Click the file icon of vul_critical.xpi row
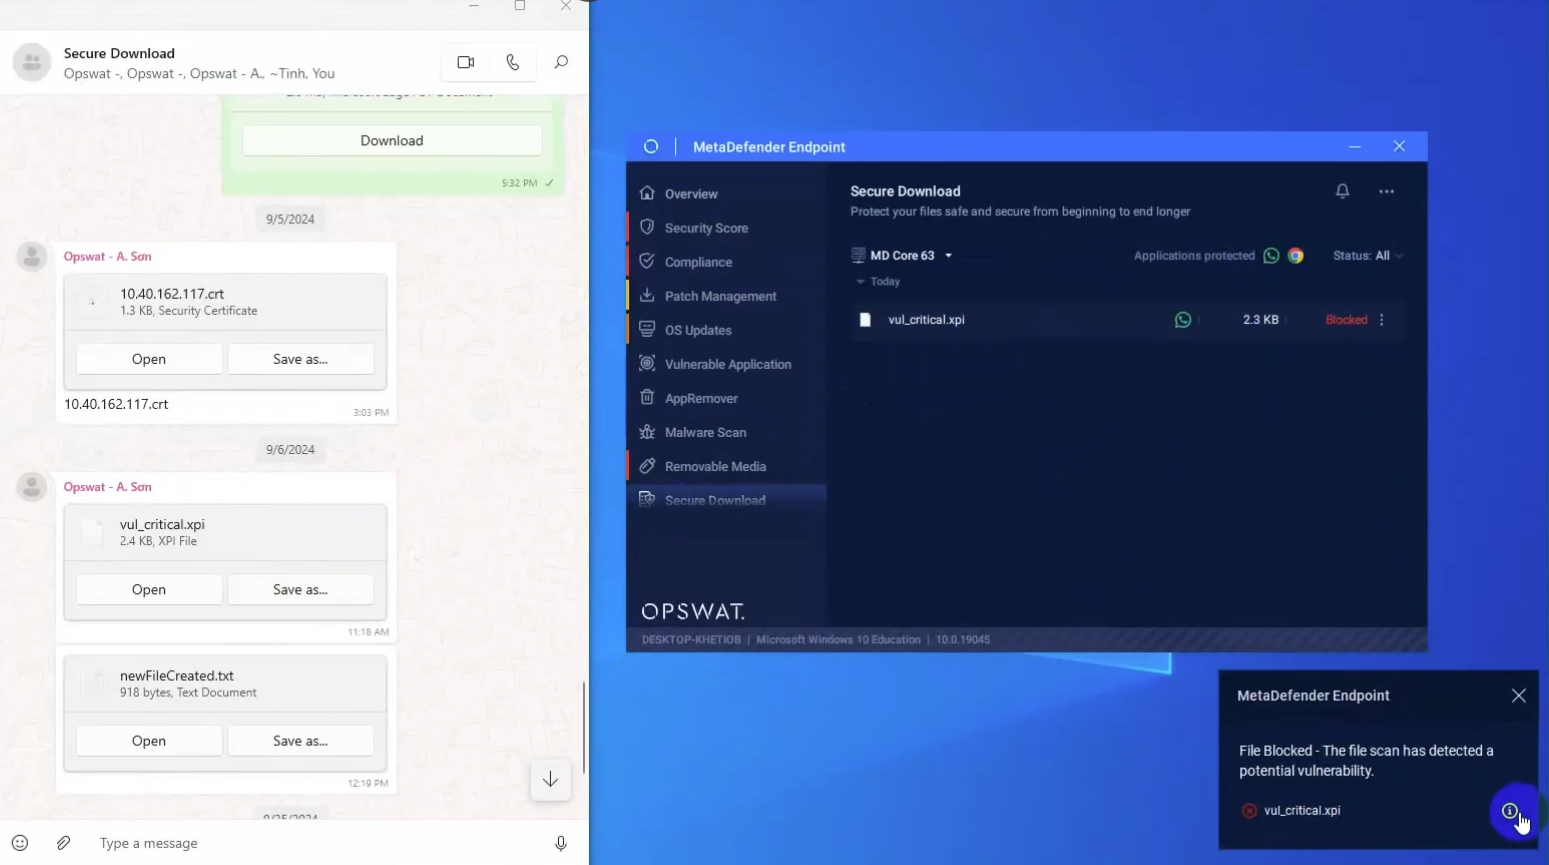 [x=865, y=320]
